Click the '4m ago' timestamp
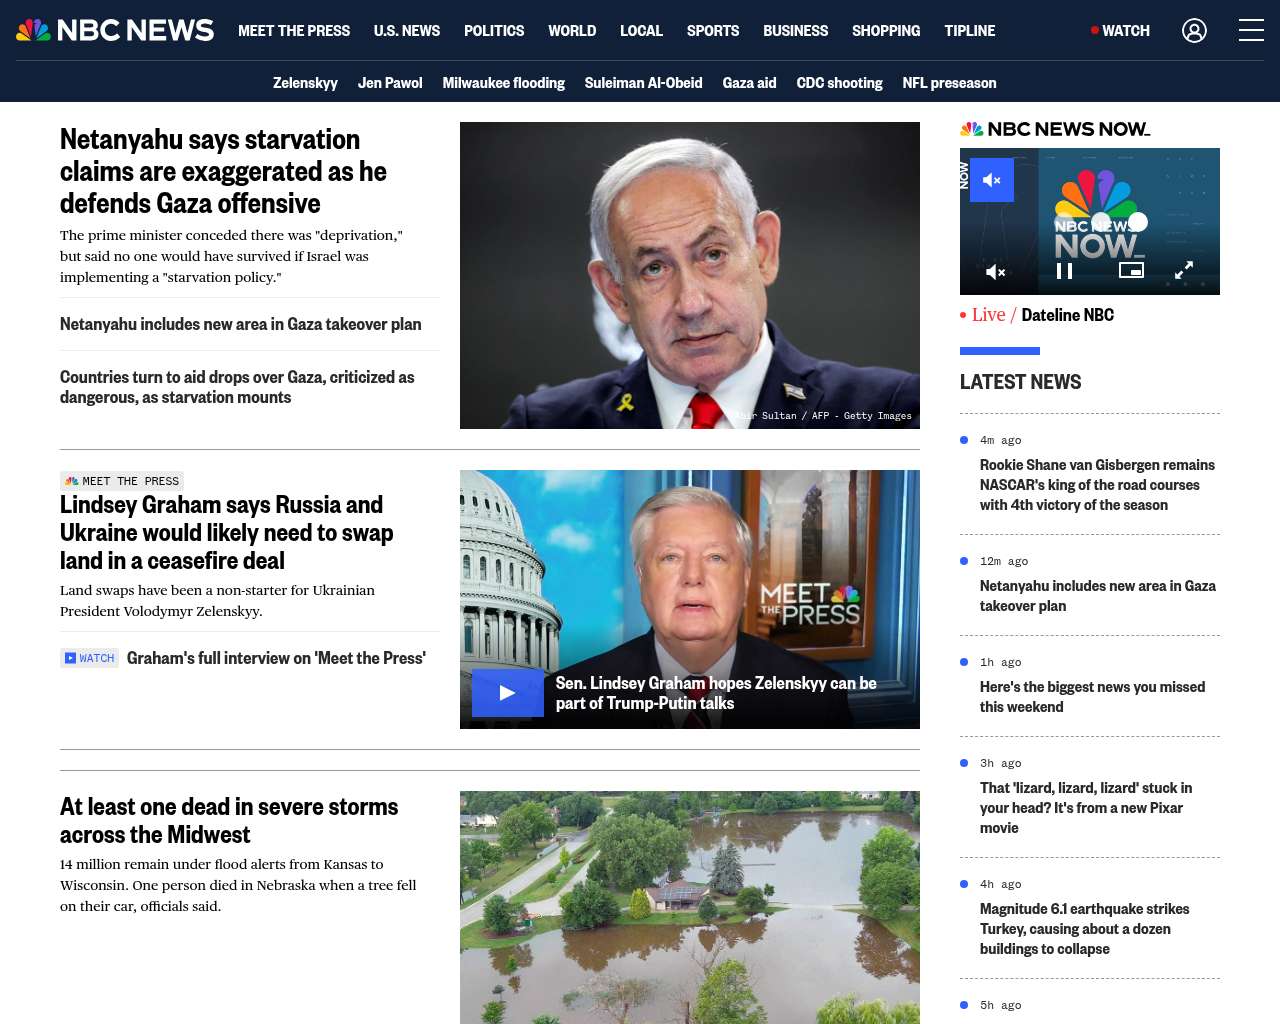Image resolution: width=1280 pixels, height=1024 pixels. point(1001,440)
